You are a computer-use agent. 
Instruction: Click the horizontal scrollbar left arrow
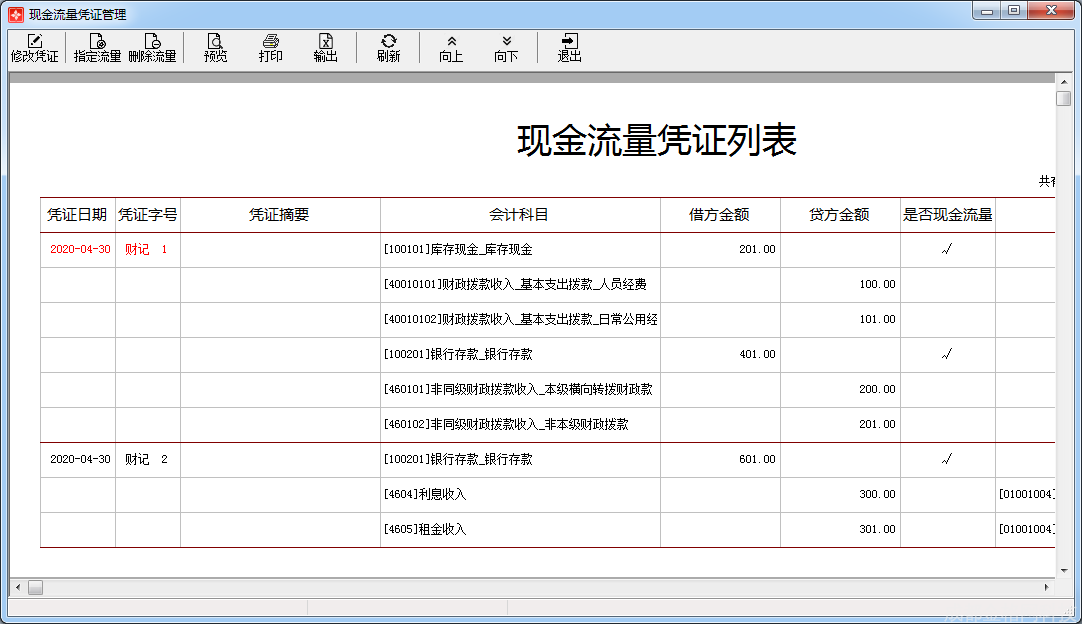(x=17, y=588)
